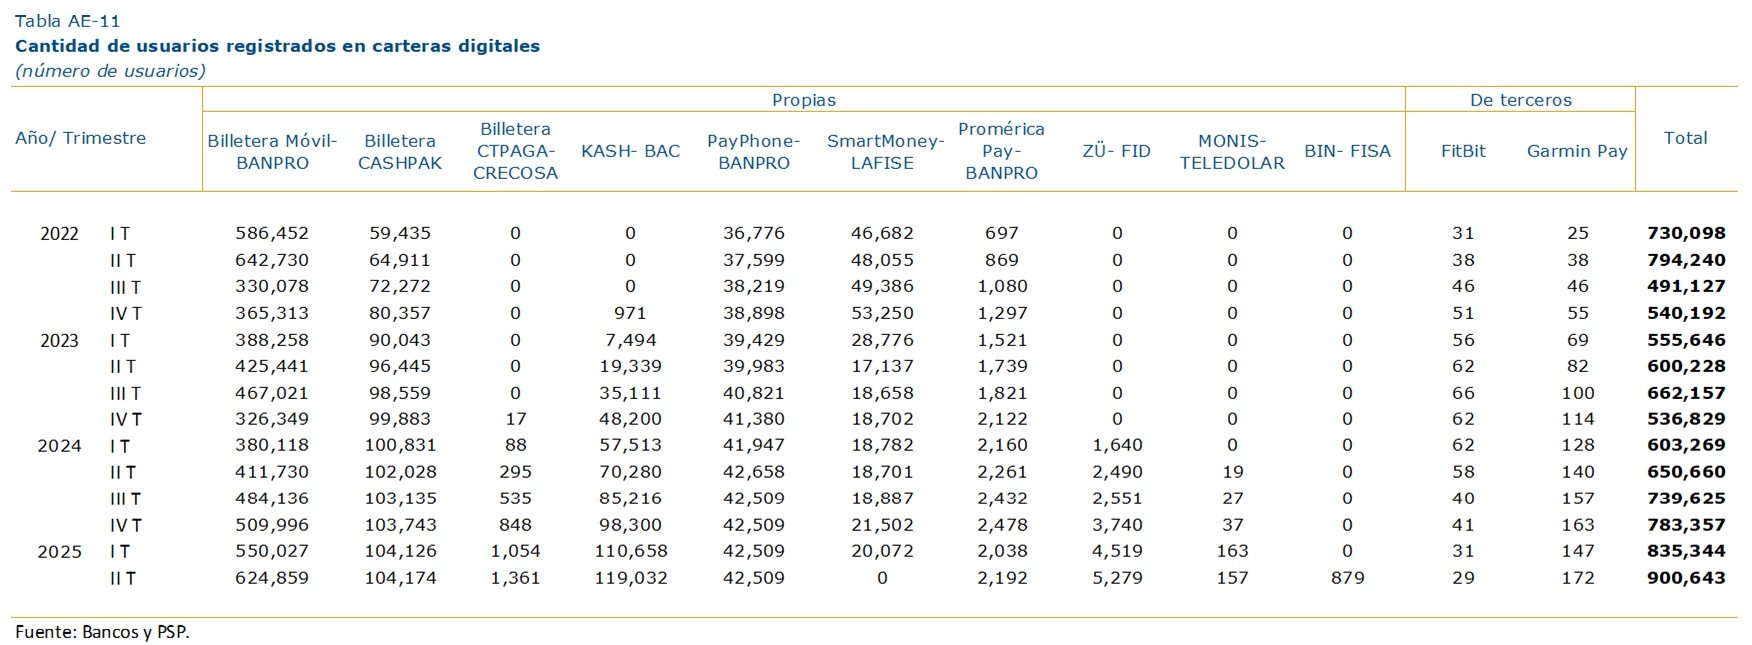Click the "Billetera CASHPAK" column header
This screenshot has width=1752, height=645.
(x=400, y=152)
